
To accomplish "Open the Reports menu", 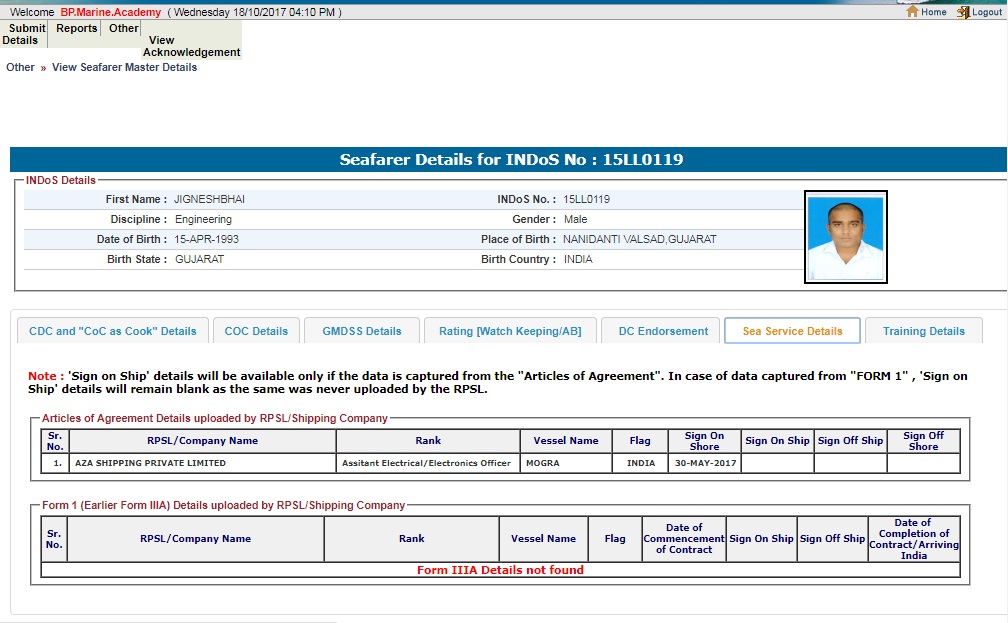I will click(77, 28).
